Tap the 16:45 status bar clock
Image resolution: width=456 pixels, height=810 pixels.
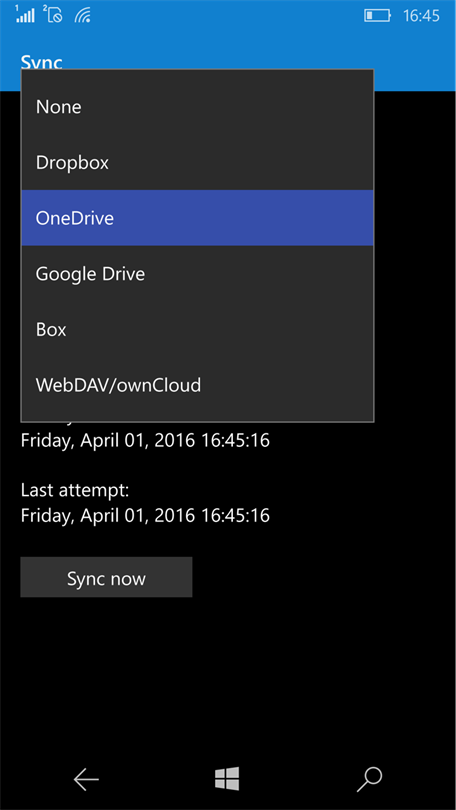421,15
